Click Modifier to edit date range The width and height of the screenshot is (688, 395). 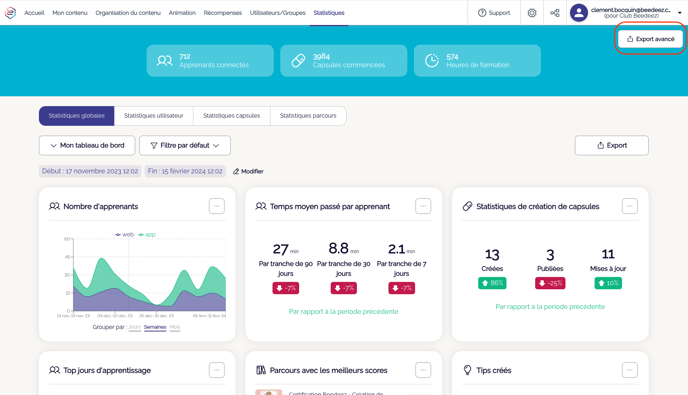(248, 171)
